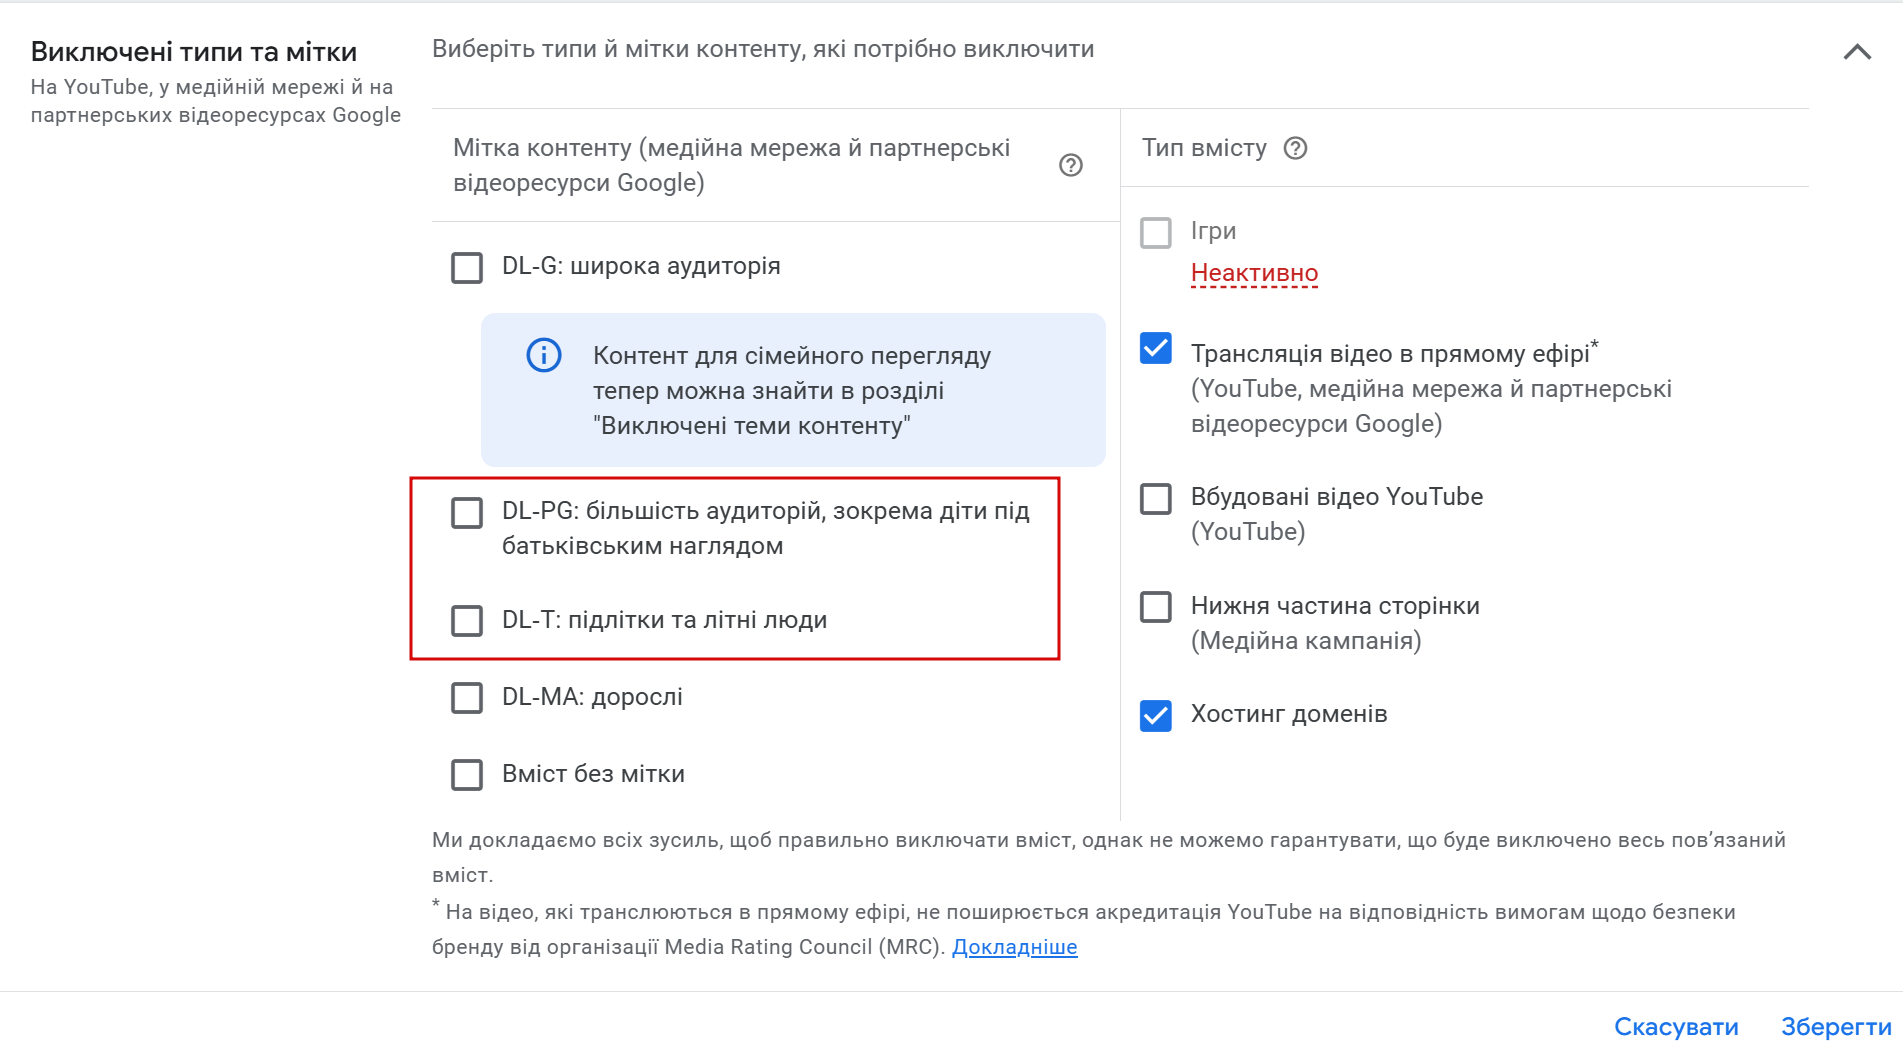
Task: Click help icon beside content label header
Action: click(1070, 165)
